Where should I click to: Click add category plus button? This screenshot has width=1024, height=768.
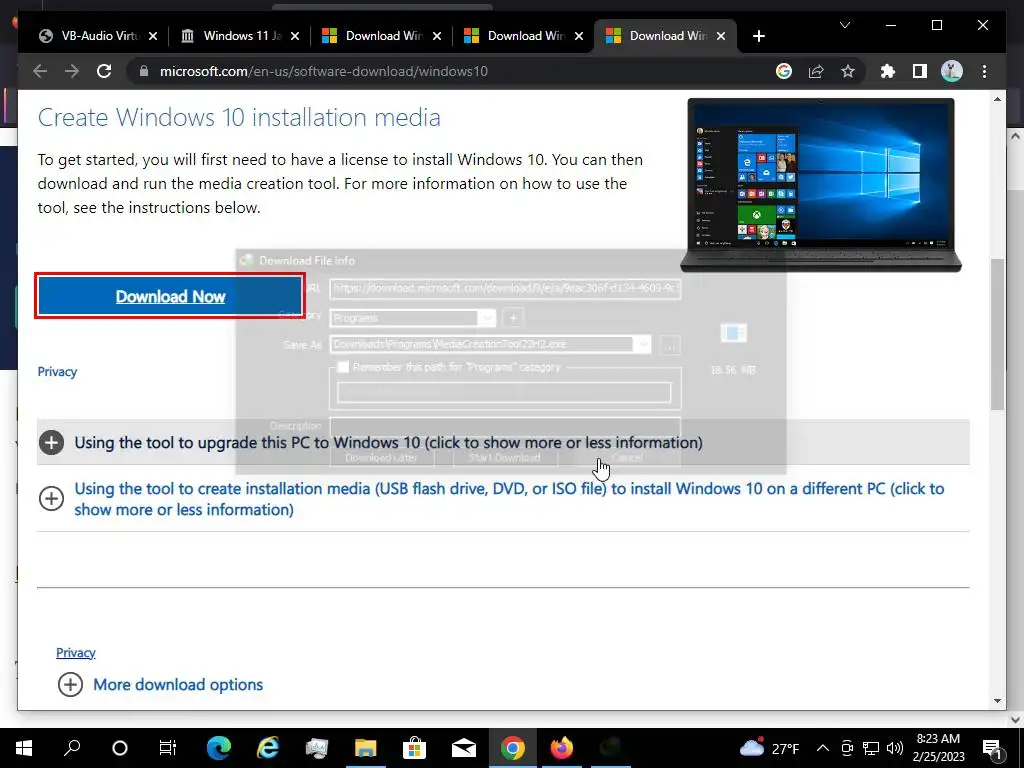(x=513, y=318)
